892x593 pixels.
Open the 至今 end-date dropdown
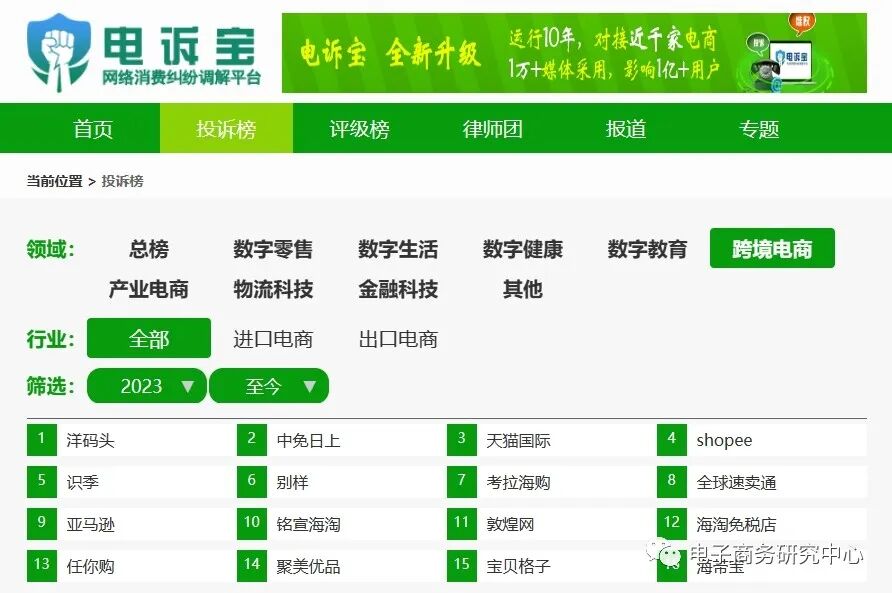(x=268, y=386)
